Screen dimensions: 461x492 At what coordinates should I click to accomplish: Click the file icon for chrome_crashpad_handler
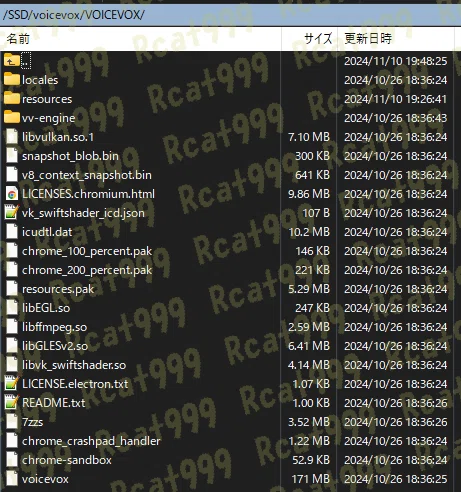[x=12, y=441]
